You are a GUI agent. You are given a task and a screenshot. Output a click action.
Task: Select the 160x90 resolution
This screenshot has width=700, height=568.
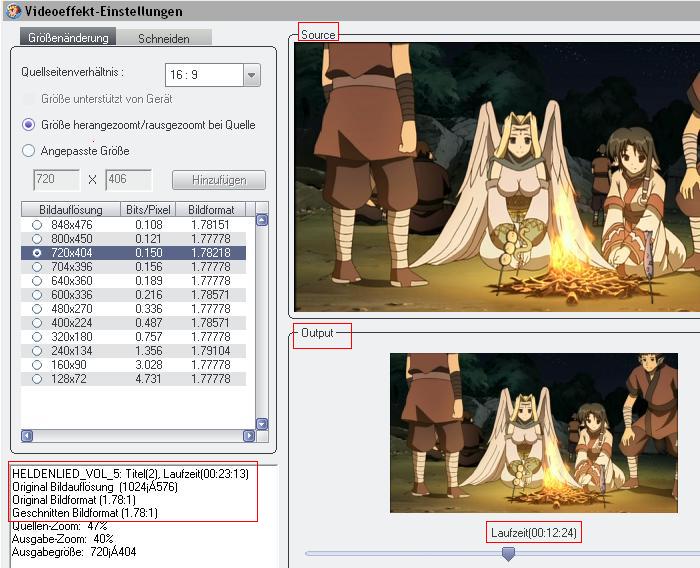coord(37,364)
